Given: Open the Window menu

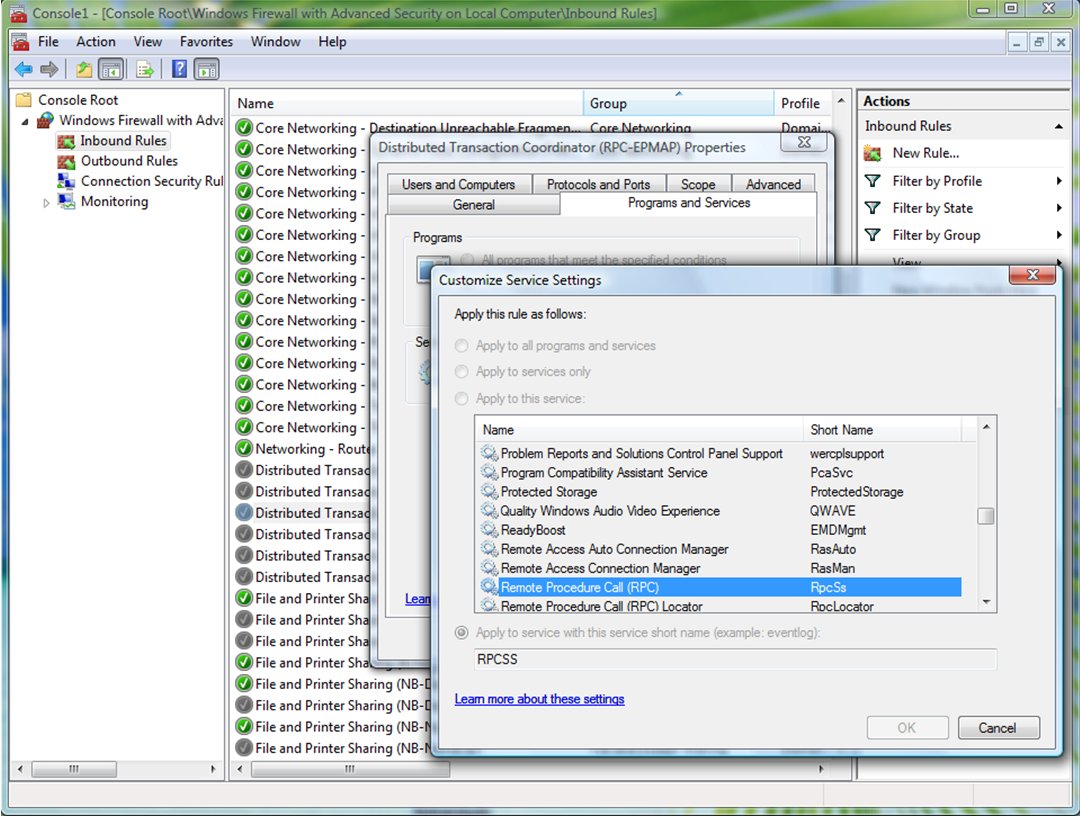Looking at the screenshot, I should [x=276, y=42].
